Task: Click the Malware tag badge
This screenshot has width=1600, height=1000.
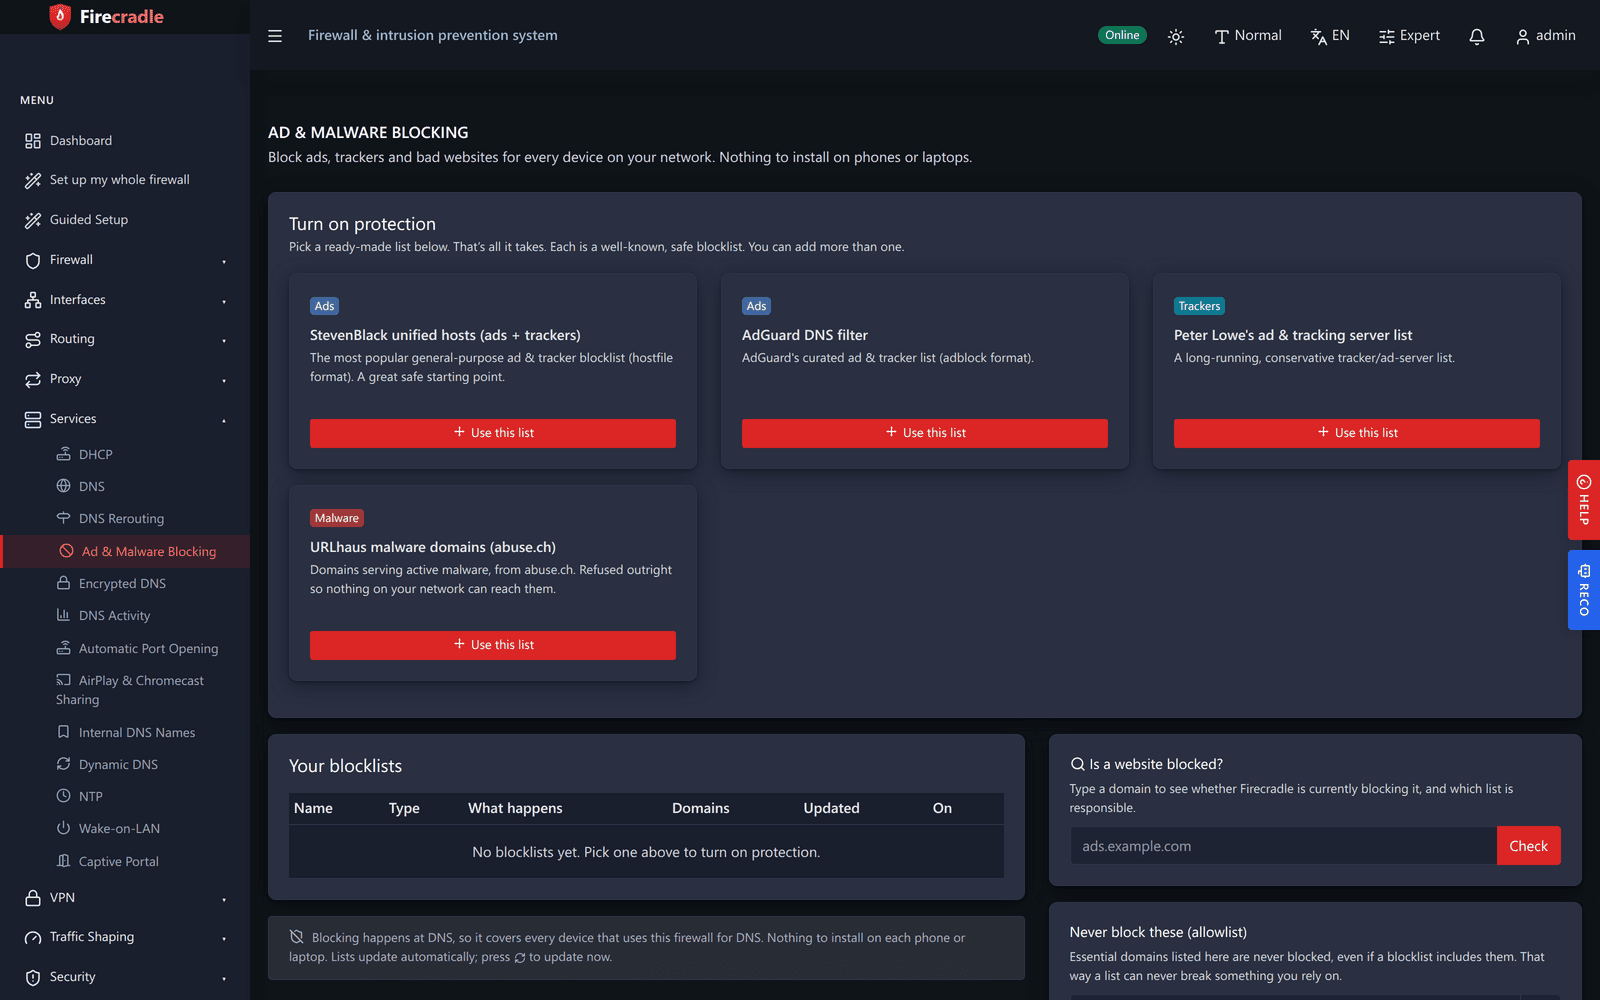Action: pyautogui.click(x=336, y=518)
